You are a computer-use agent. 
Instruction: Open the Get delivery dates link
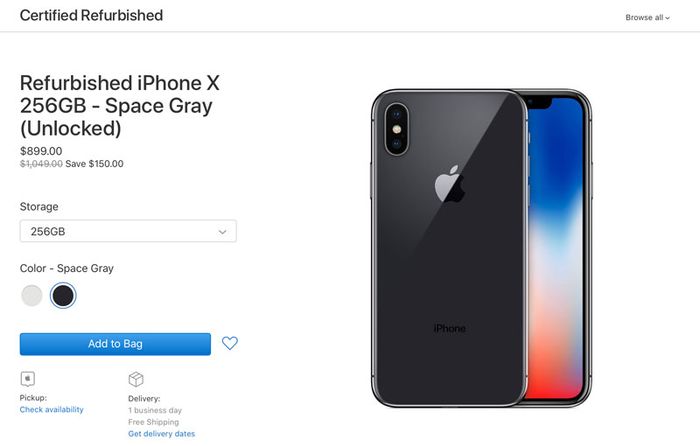point(162,433)
